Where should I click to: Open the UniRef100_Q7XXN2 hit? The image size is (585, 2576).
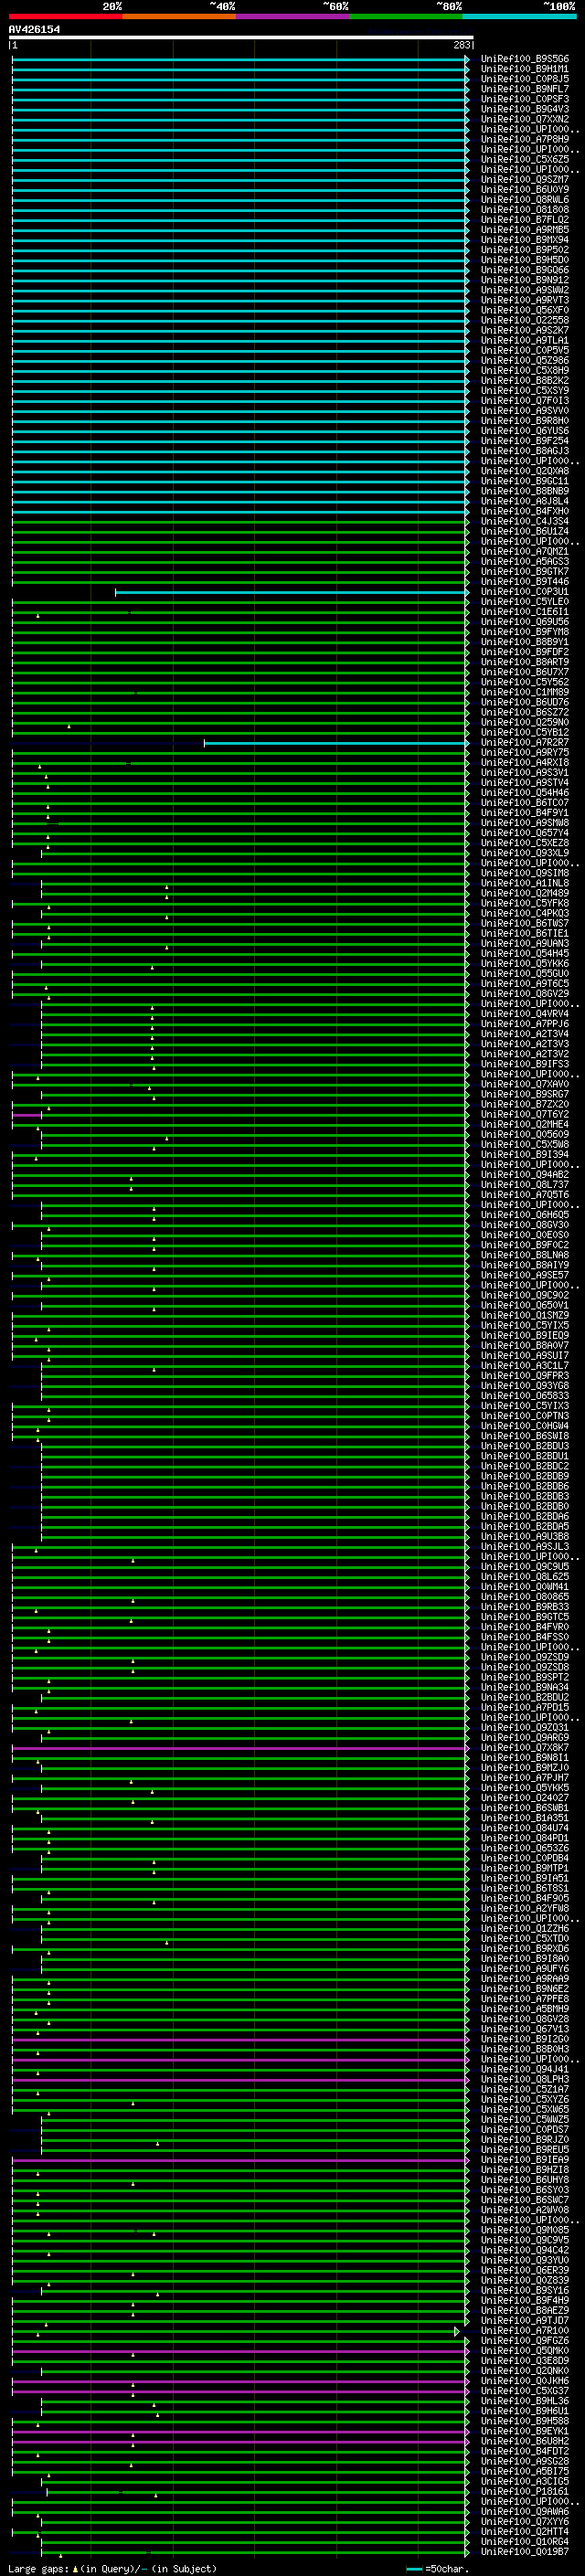tap(525, 119)
